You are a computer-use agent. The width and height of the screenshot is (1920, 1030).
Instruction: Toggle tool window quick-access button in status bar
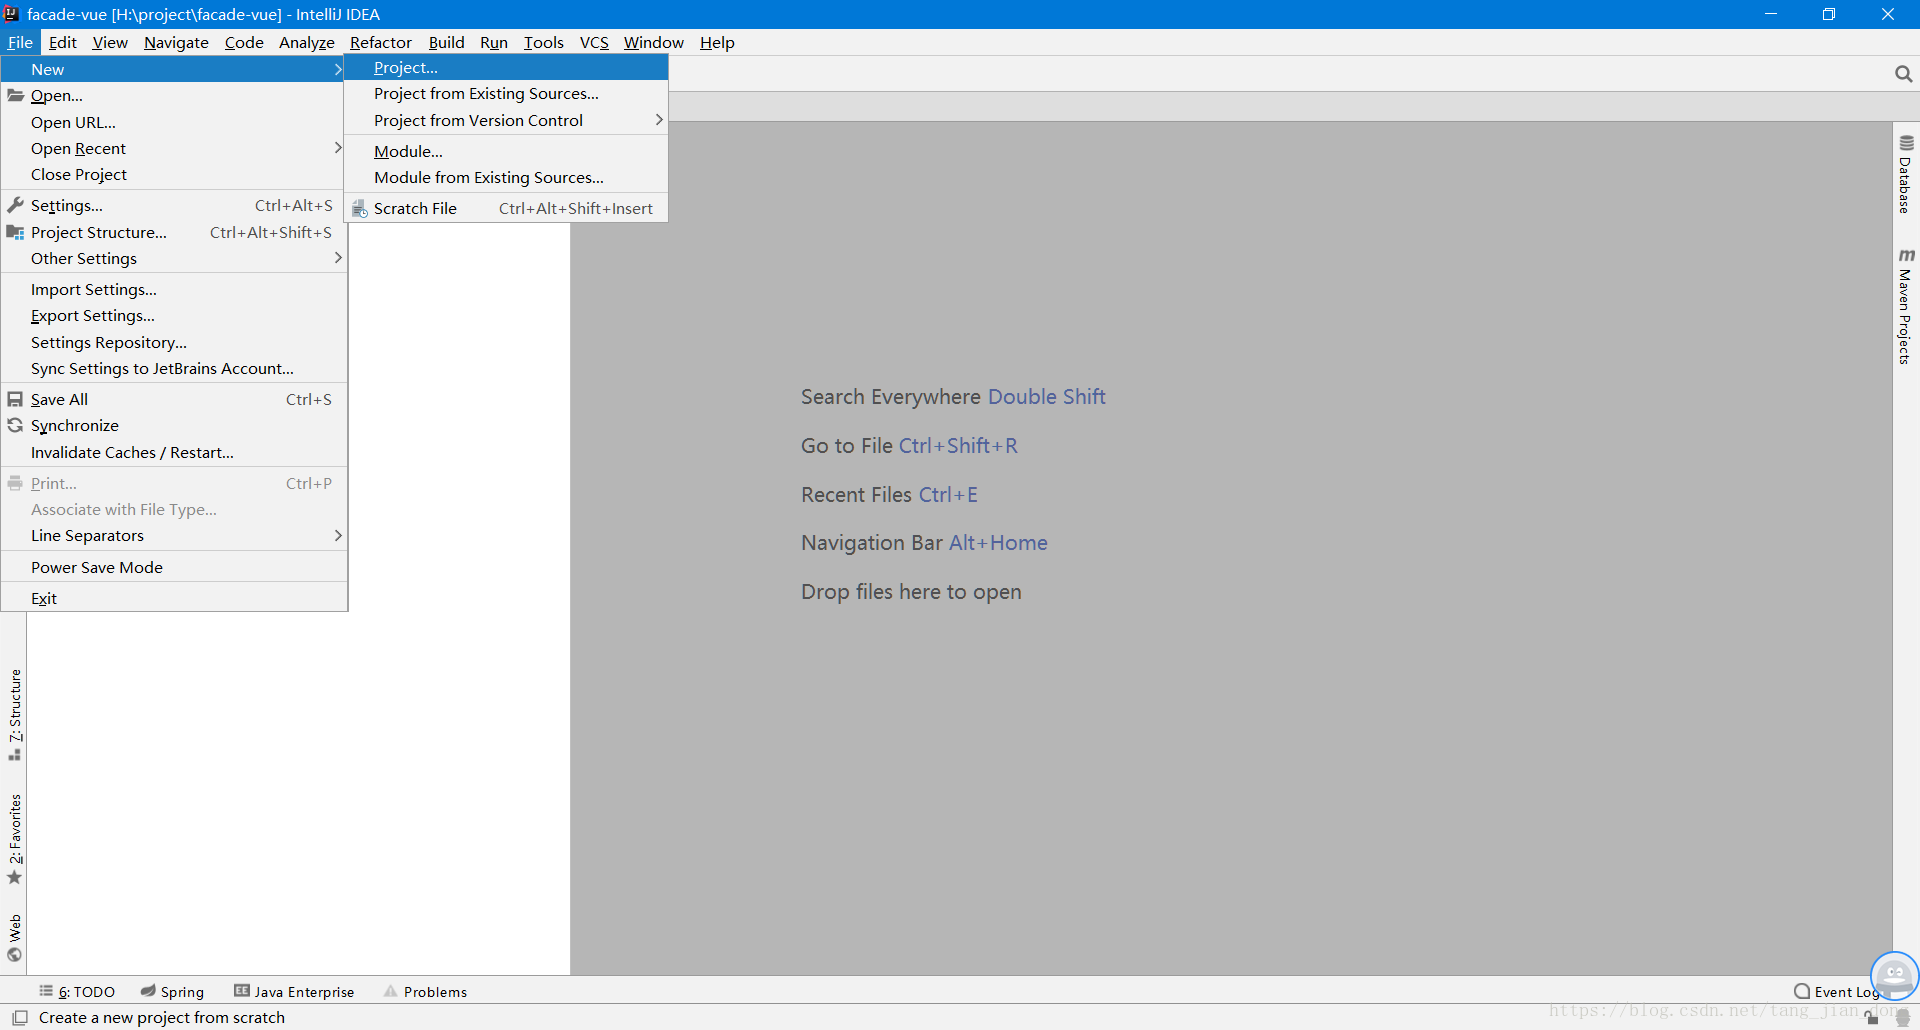click(x=20, y=1017)
